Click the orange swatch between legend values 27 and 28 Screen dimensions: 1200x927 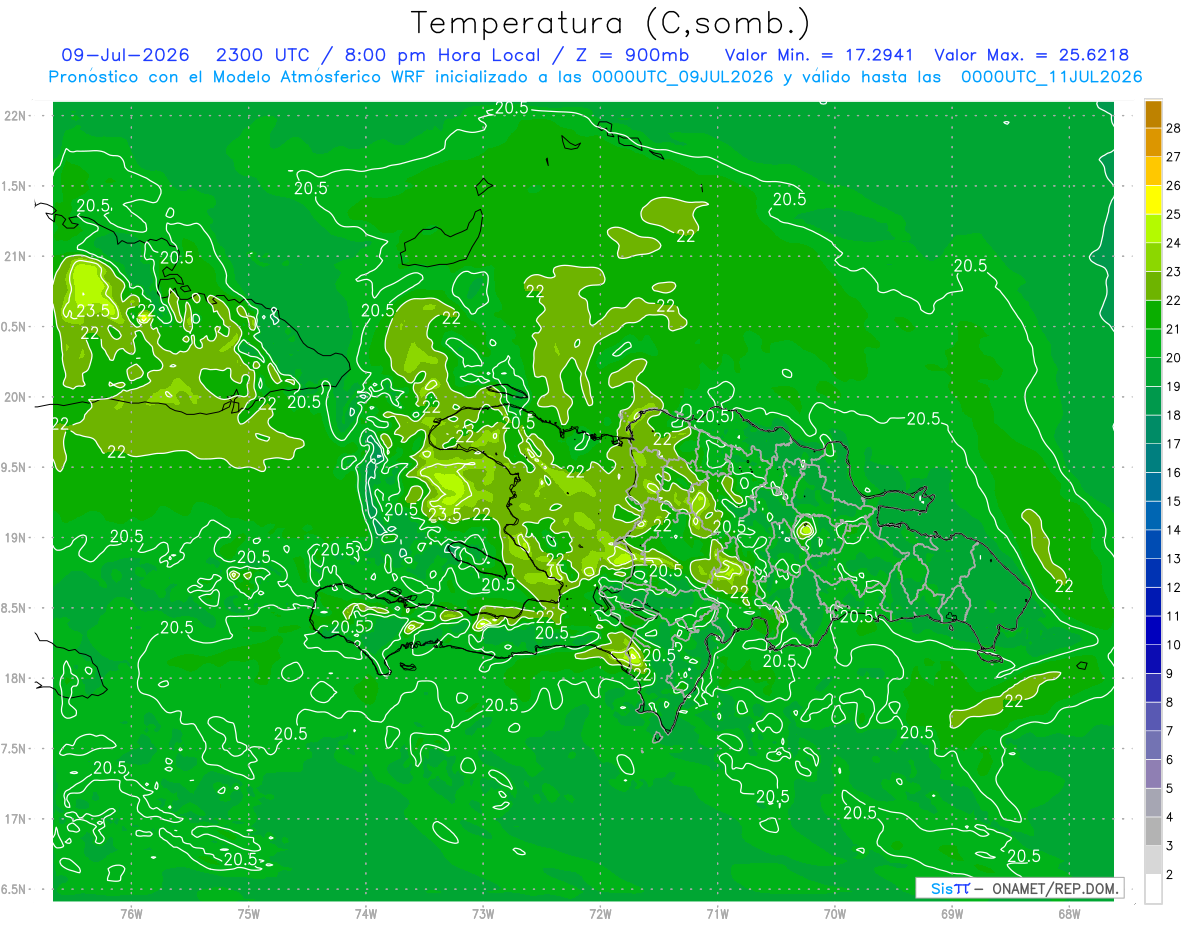(x=1153, y=142)
